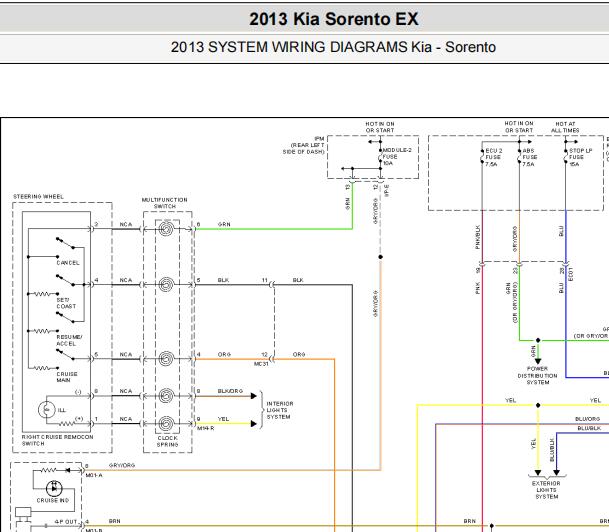This screenshot has height=532, width=609.
Task: Click the STEERING WHEEL label
Action: click(x=38, y=197)
